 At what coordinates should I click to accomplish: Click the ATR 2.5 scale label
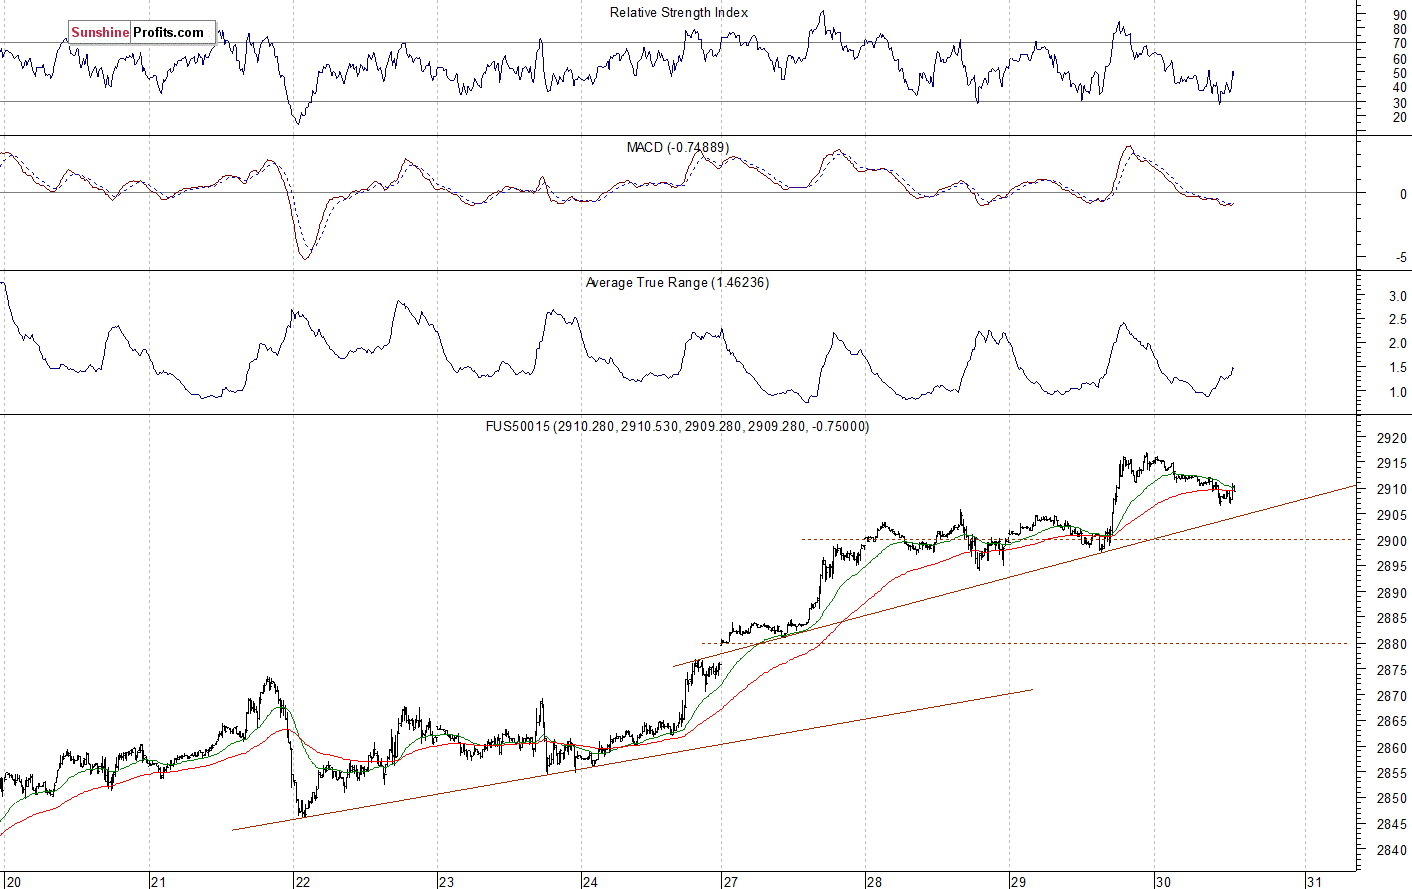pos(1398,320)
